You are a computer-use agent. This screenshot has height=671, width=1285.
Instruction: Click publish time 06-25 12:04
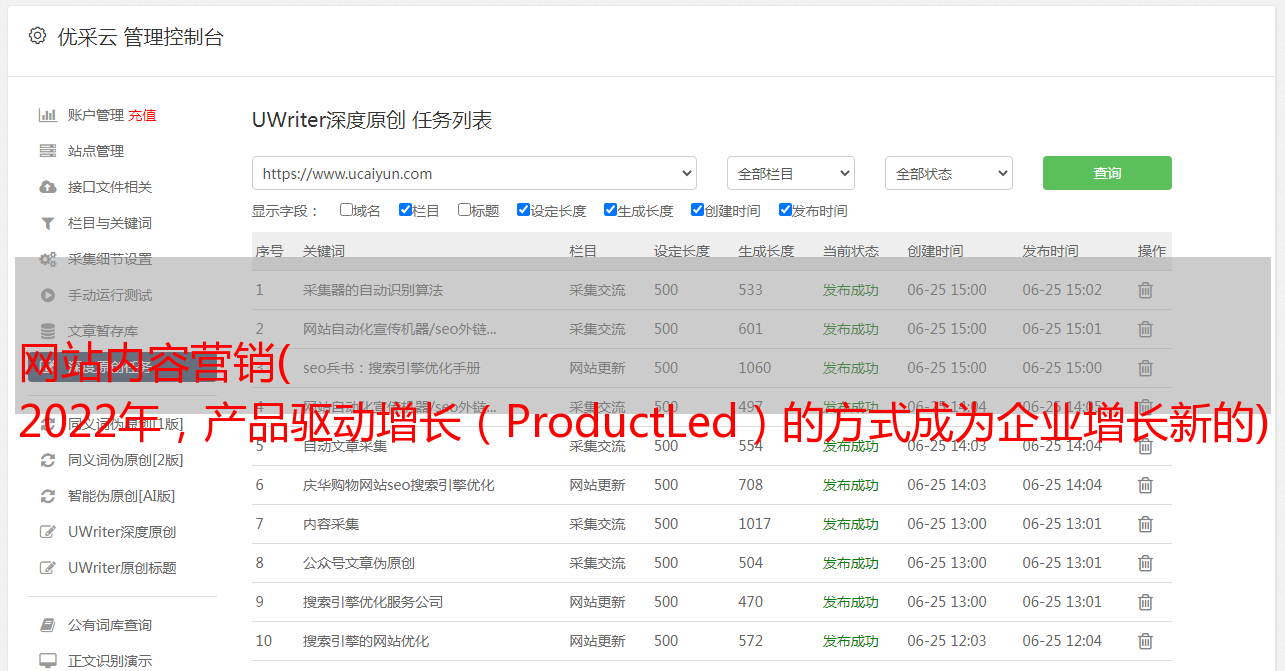click(x=1062, y=641)
